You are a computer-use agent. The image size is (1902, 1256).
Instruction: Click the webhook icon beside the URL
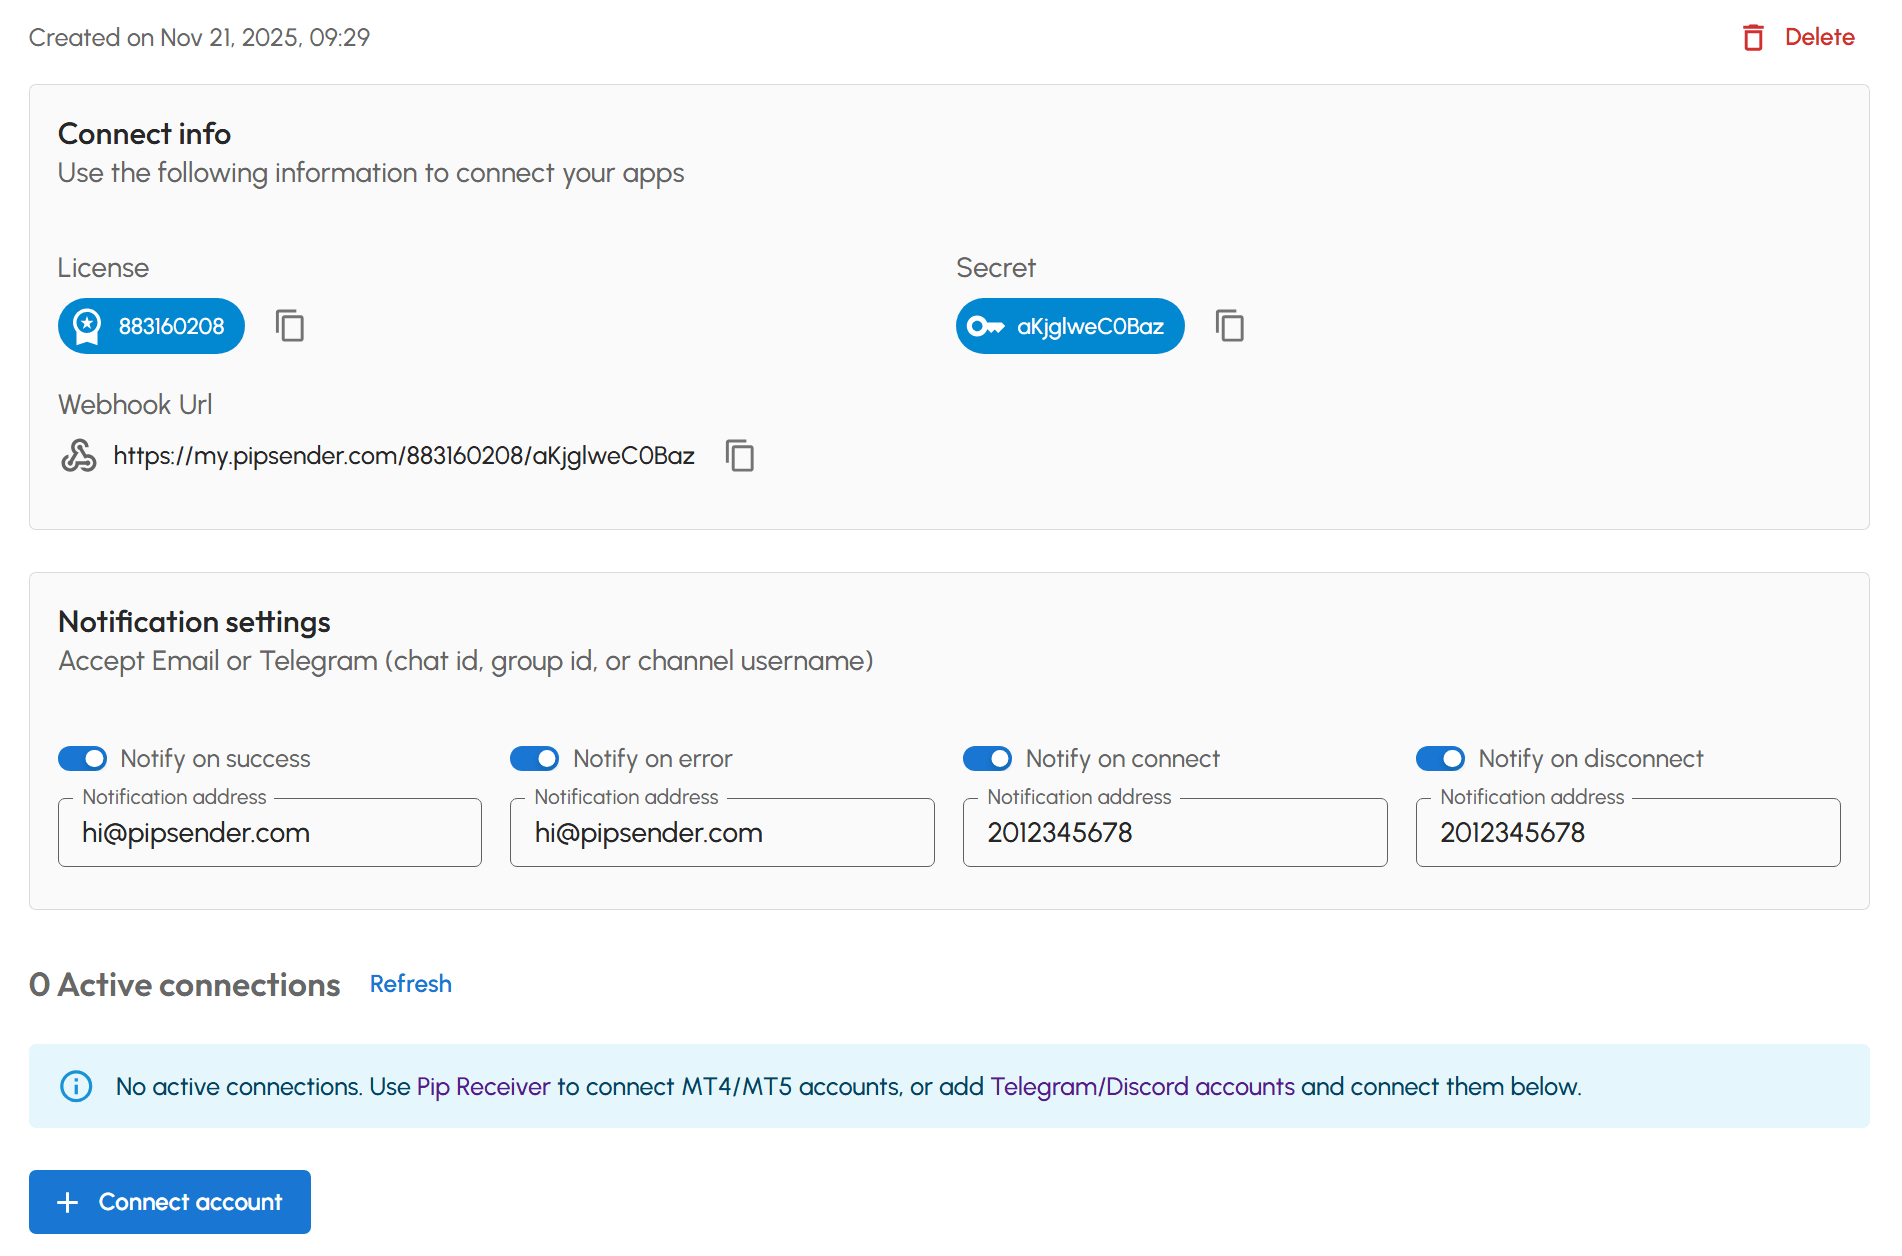tap(79, 456)
